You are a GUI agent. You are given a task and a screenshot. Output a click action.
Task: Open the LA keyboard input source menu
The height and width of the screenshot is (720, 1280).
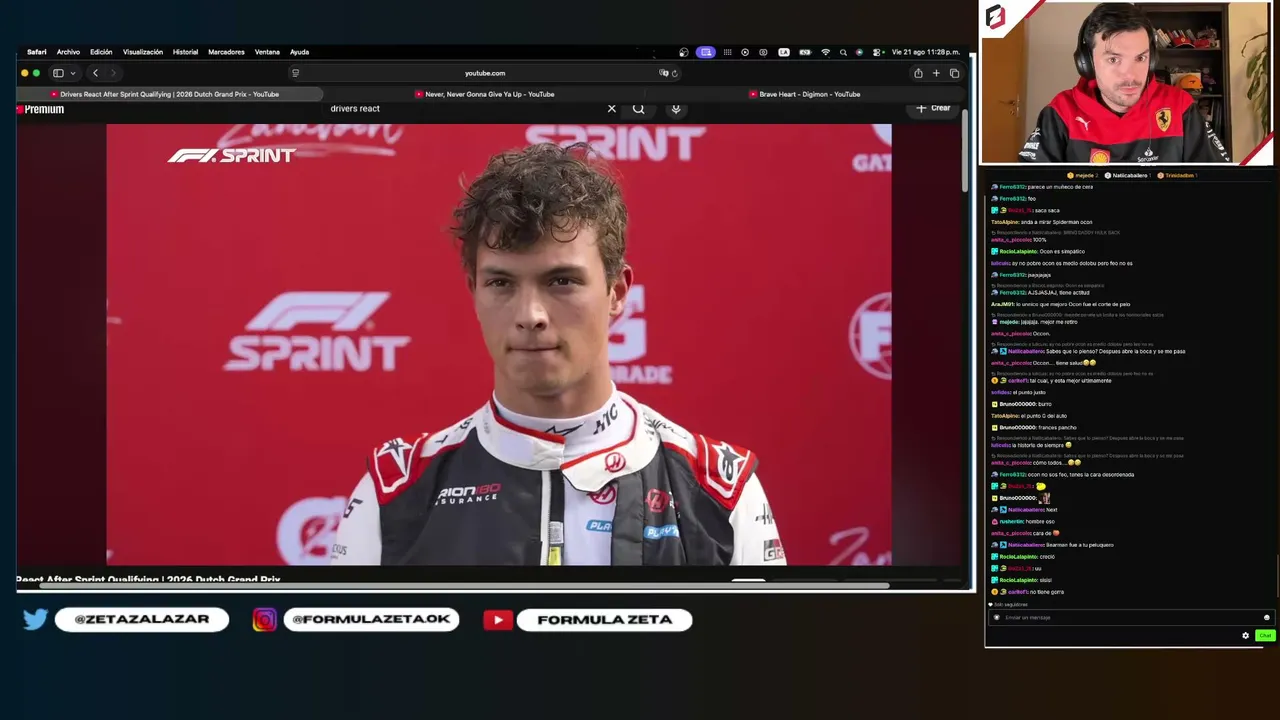click(784, 52)
